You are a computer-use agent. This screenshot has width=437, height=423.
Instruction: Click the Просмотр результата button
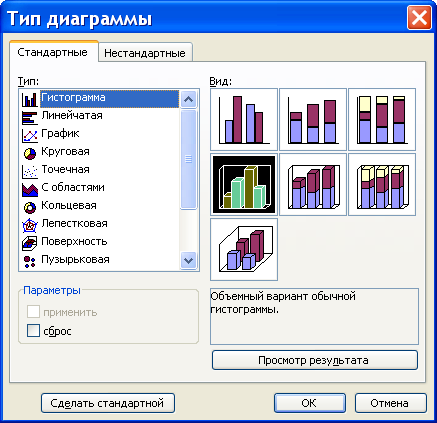pos(315,360)
